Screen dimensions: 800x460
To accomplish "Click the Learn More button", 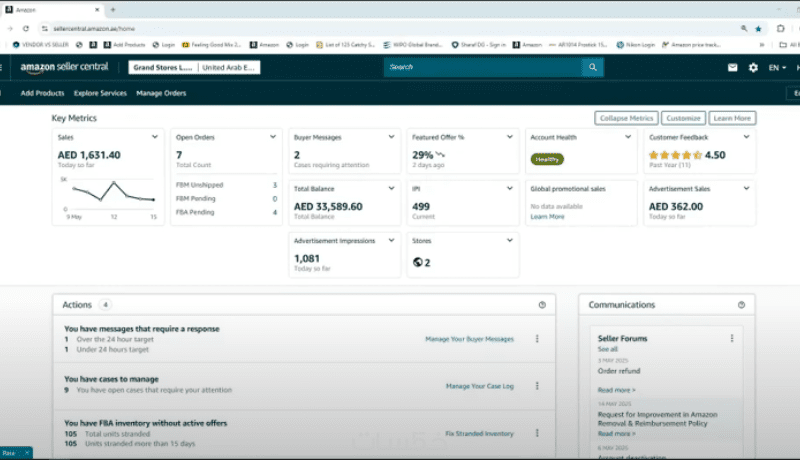I will [732, 118].
